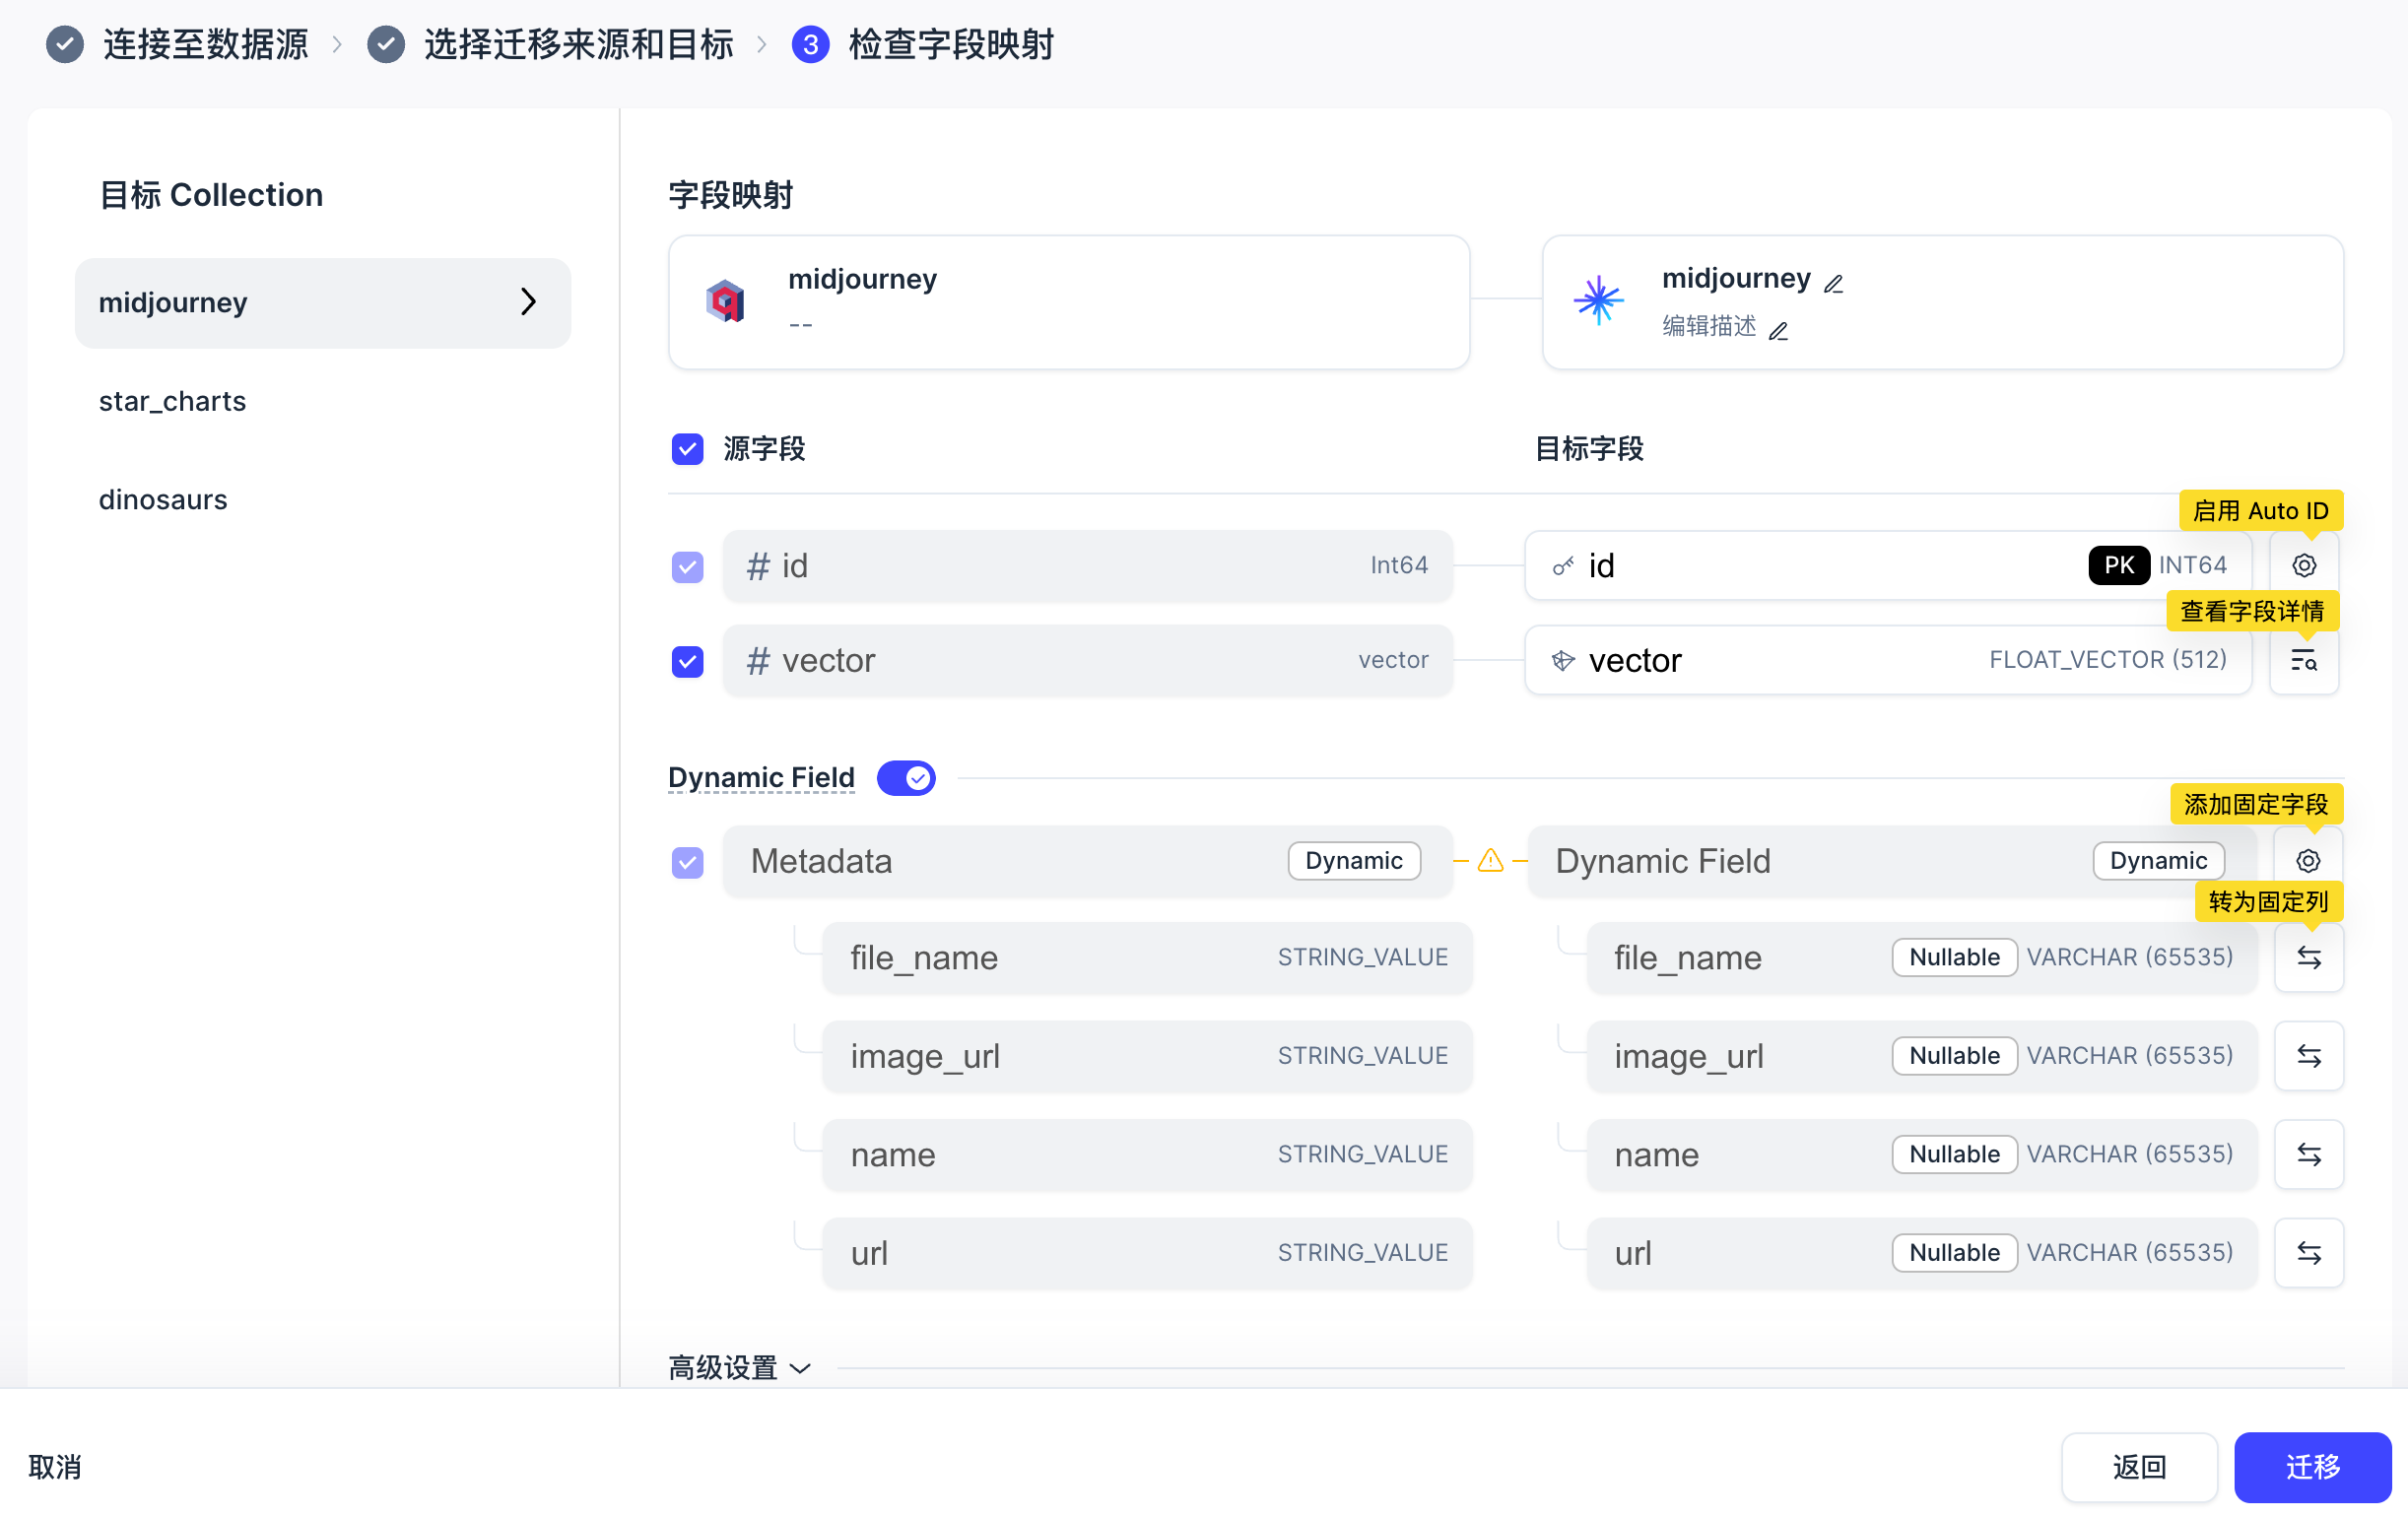Select the dinosaurs collection
Screen dimensions: 2408x1517
(163, 499)
